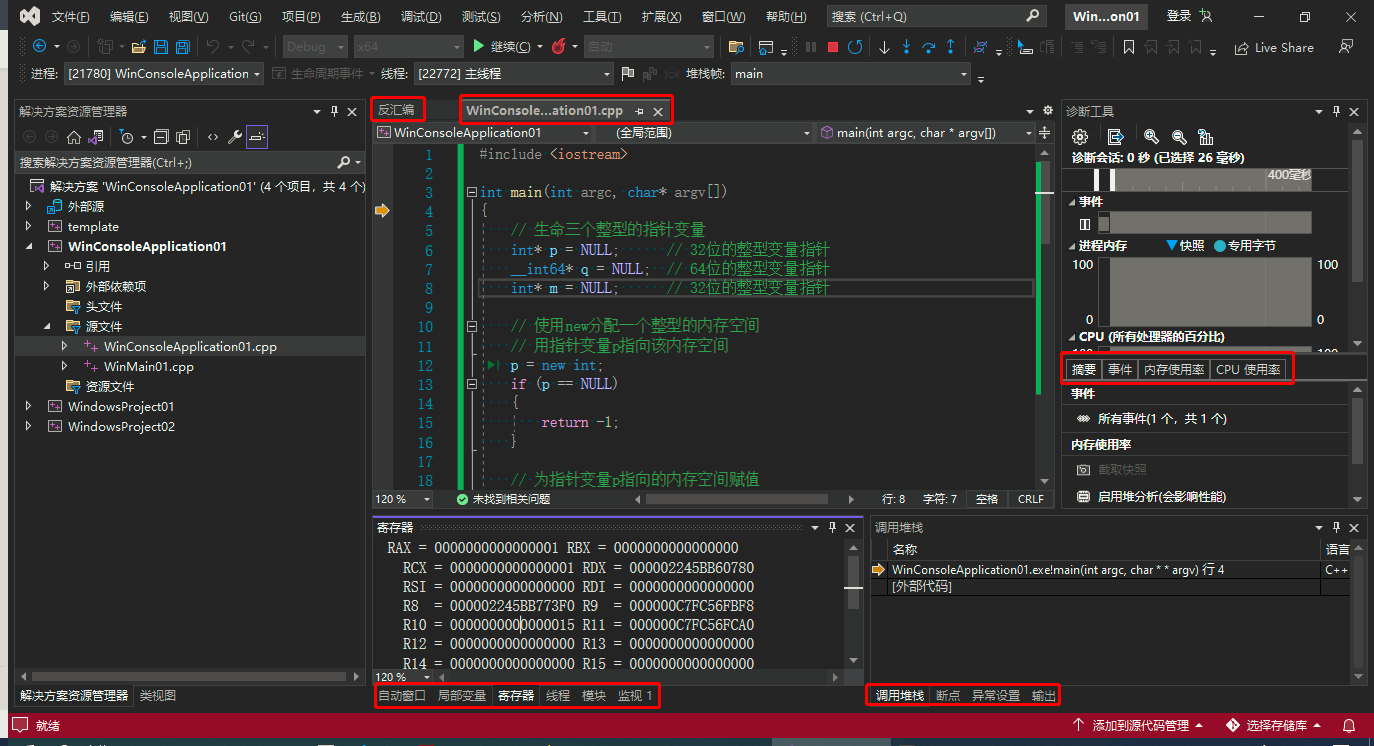The height and width of the screenshot is (746, 1374).
Task: Click the Hot Reload flame icon
Action: pyautogui.click(x=559, y=47)
